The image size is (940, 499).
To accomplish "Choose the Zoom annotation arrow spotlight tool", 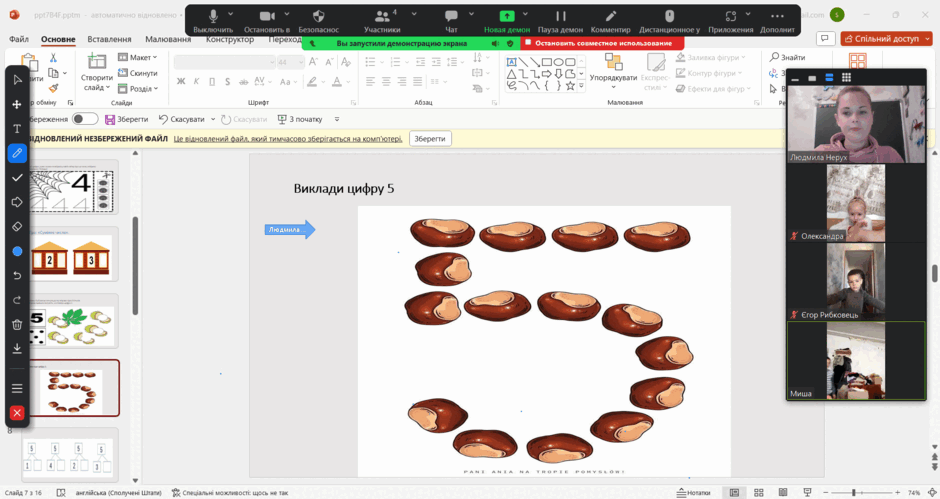I will (17, 202).
